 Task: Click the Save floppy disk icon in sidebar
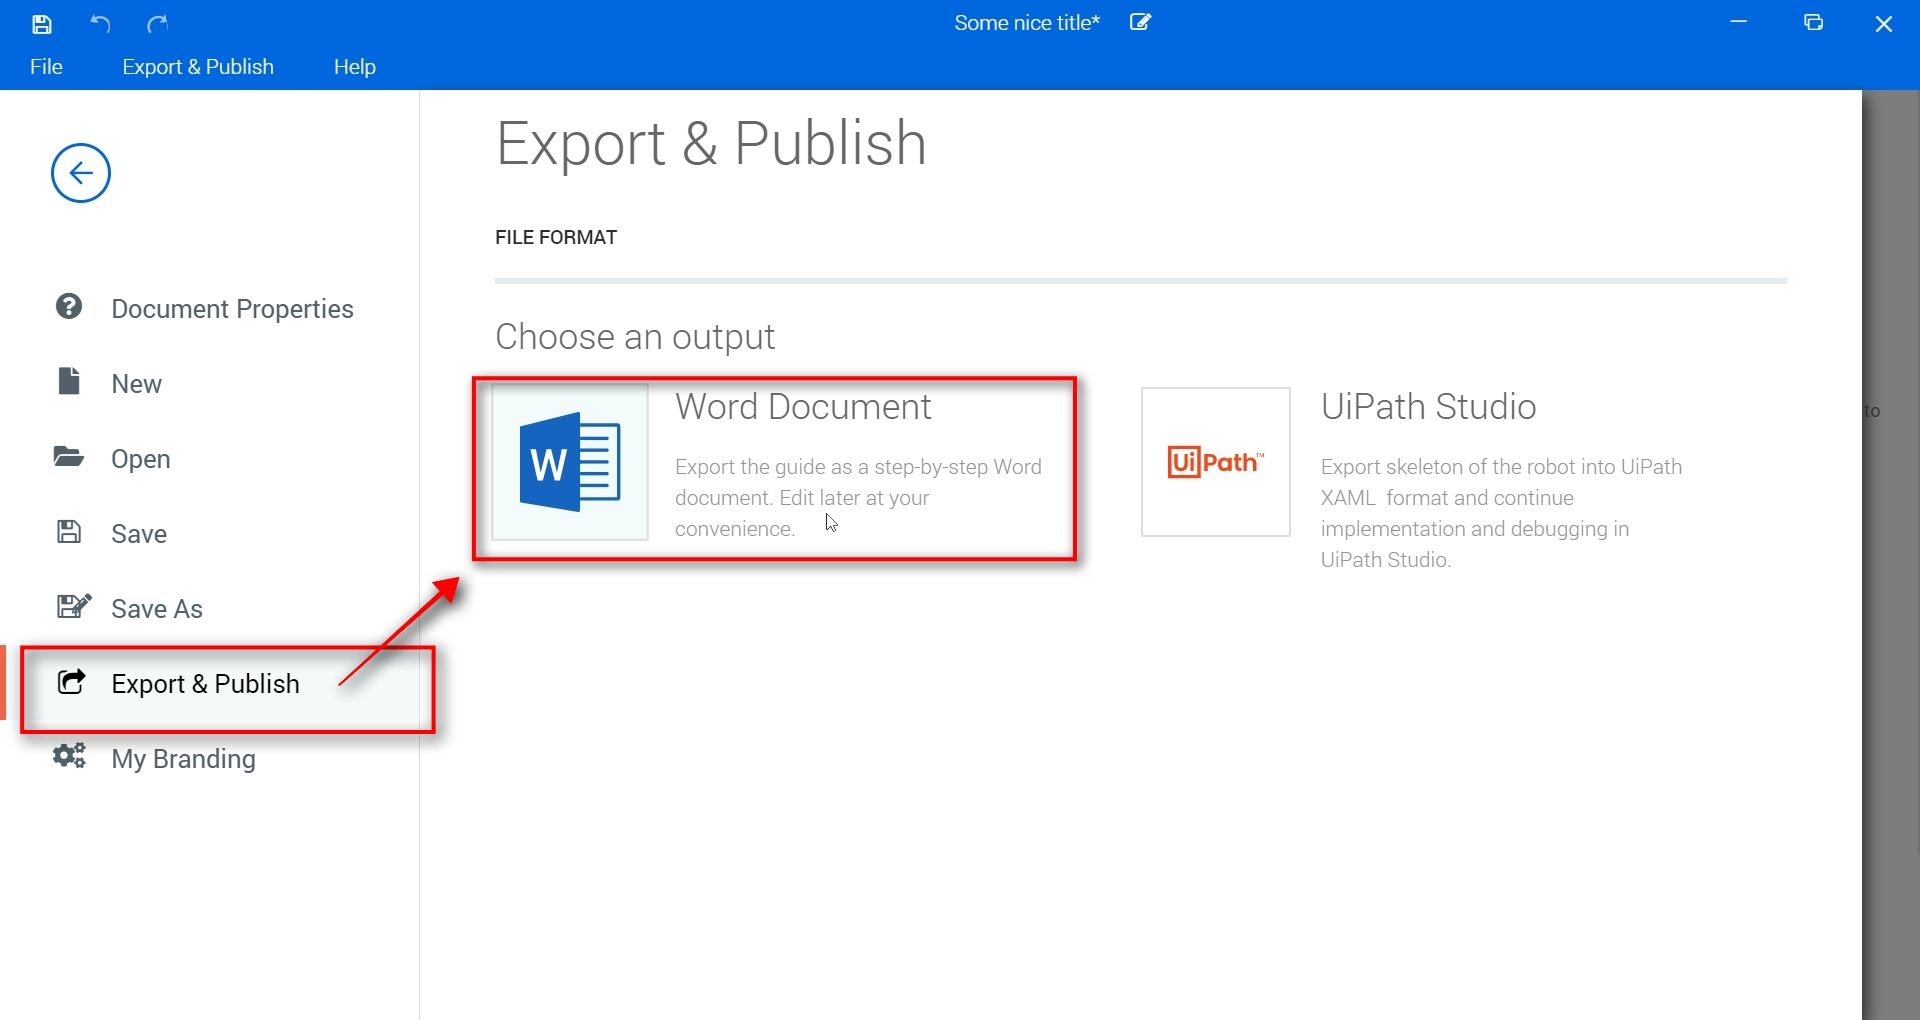69,531
